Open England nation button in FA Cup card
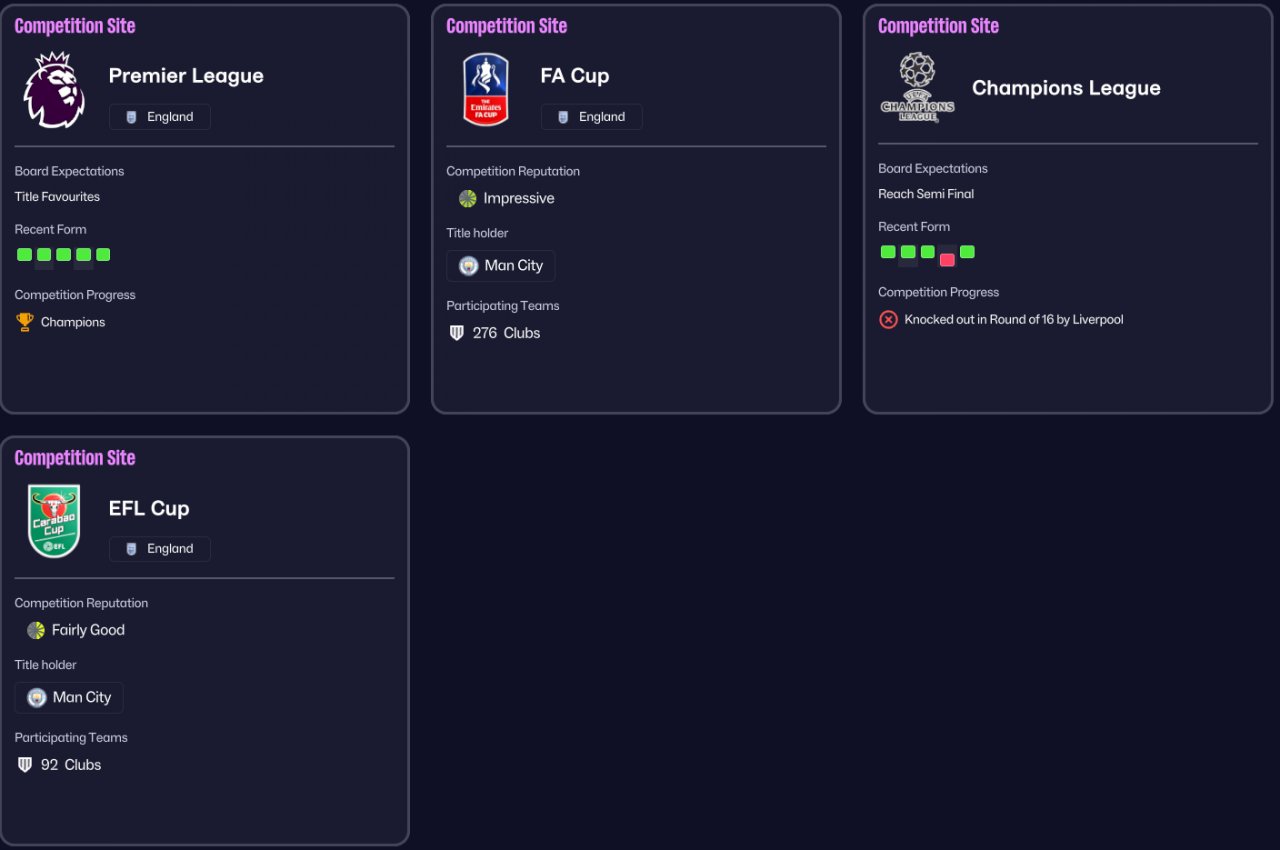Screen dimensions: 1280x850 coord(592,117)
